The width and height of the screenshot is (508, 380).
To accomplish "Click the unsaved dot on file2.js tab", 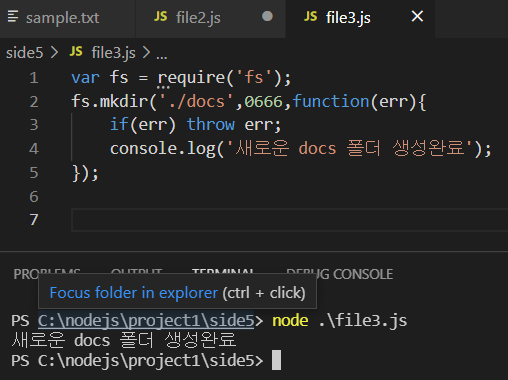I will (x=267, y=16).
